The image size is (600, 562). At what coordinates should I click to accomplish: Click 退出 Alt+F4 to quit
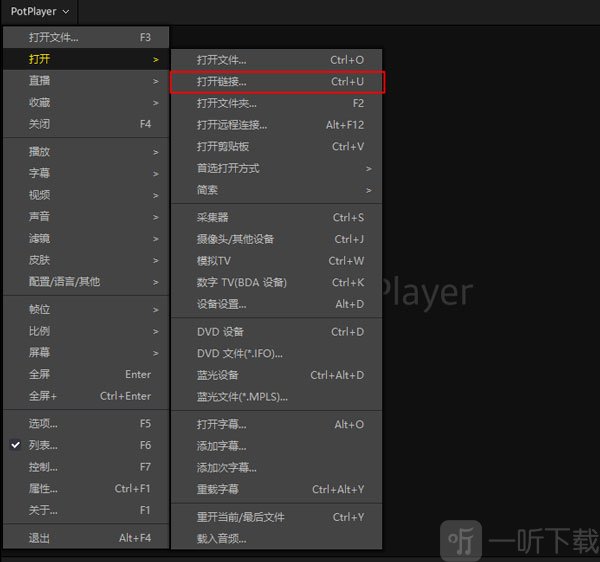pyautogui.click(x=86, y=538)
